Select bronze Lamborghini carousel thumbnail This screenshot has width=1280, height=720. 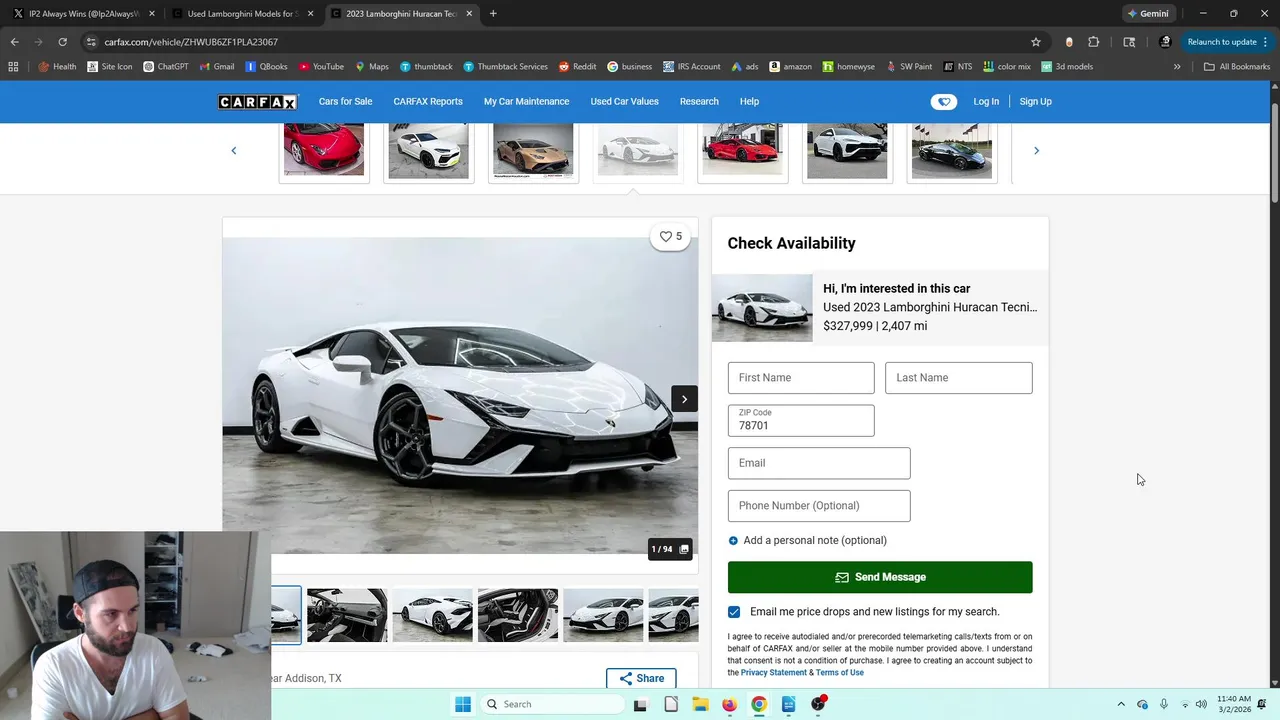[x=533, y=151]
